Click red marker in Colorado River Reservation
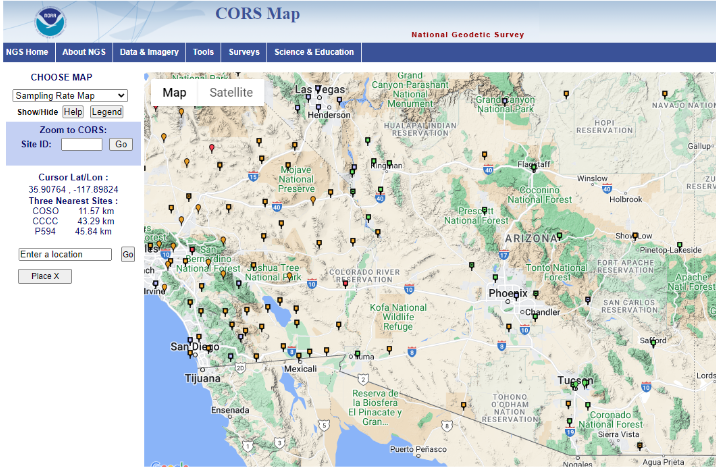716x473 pixels. point(346,284)
